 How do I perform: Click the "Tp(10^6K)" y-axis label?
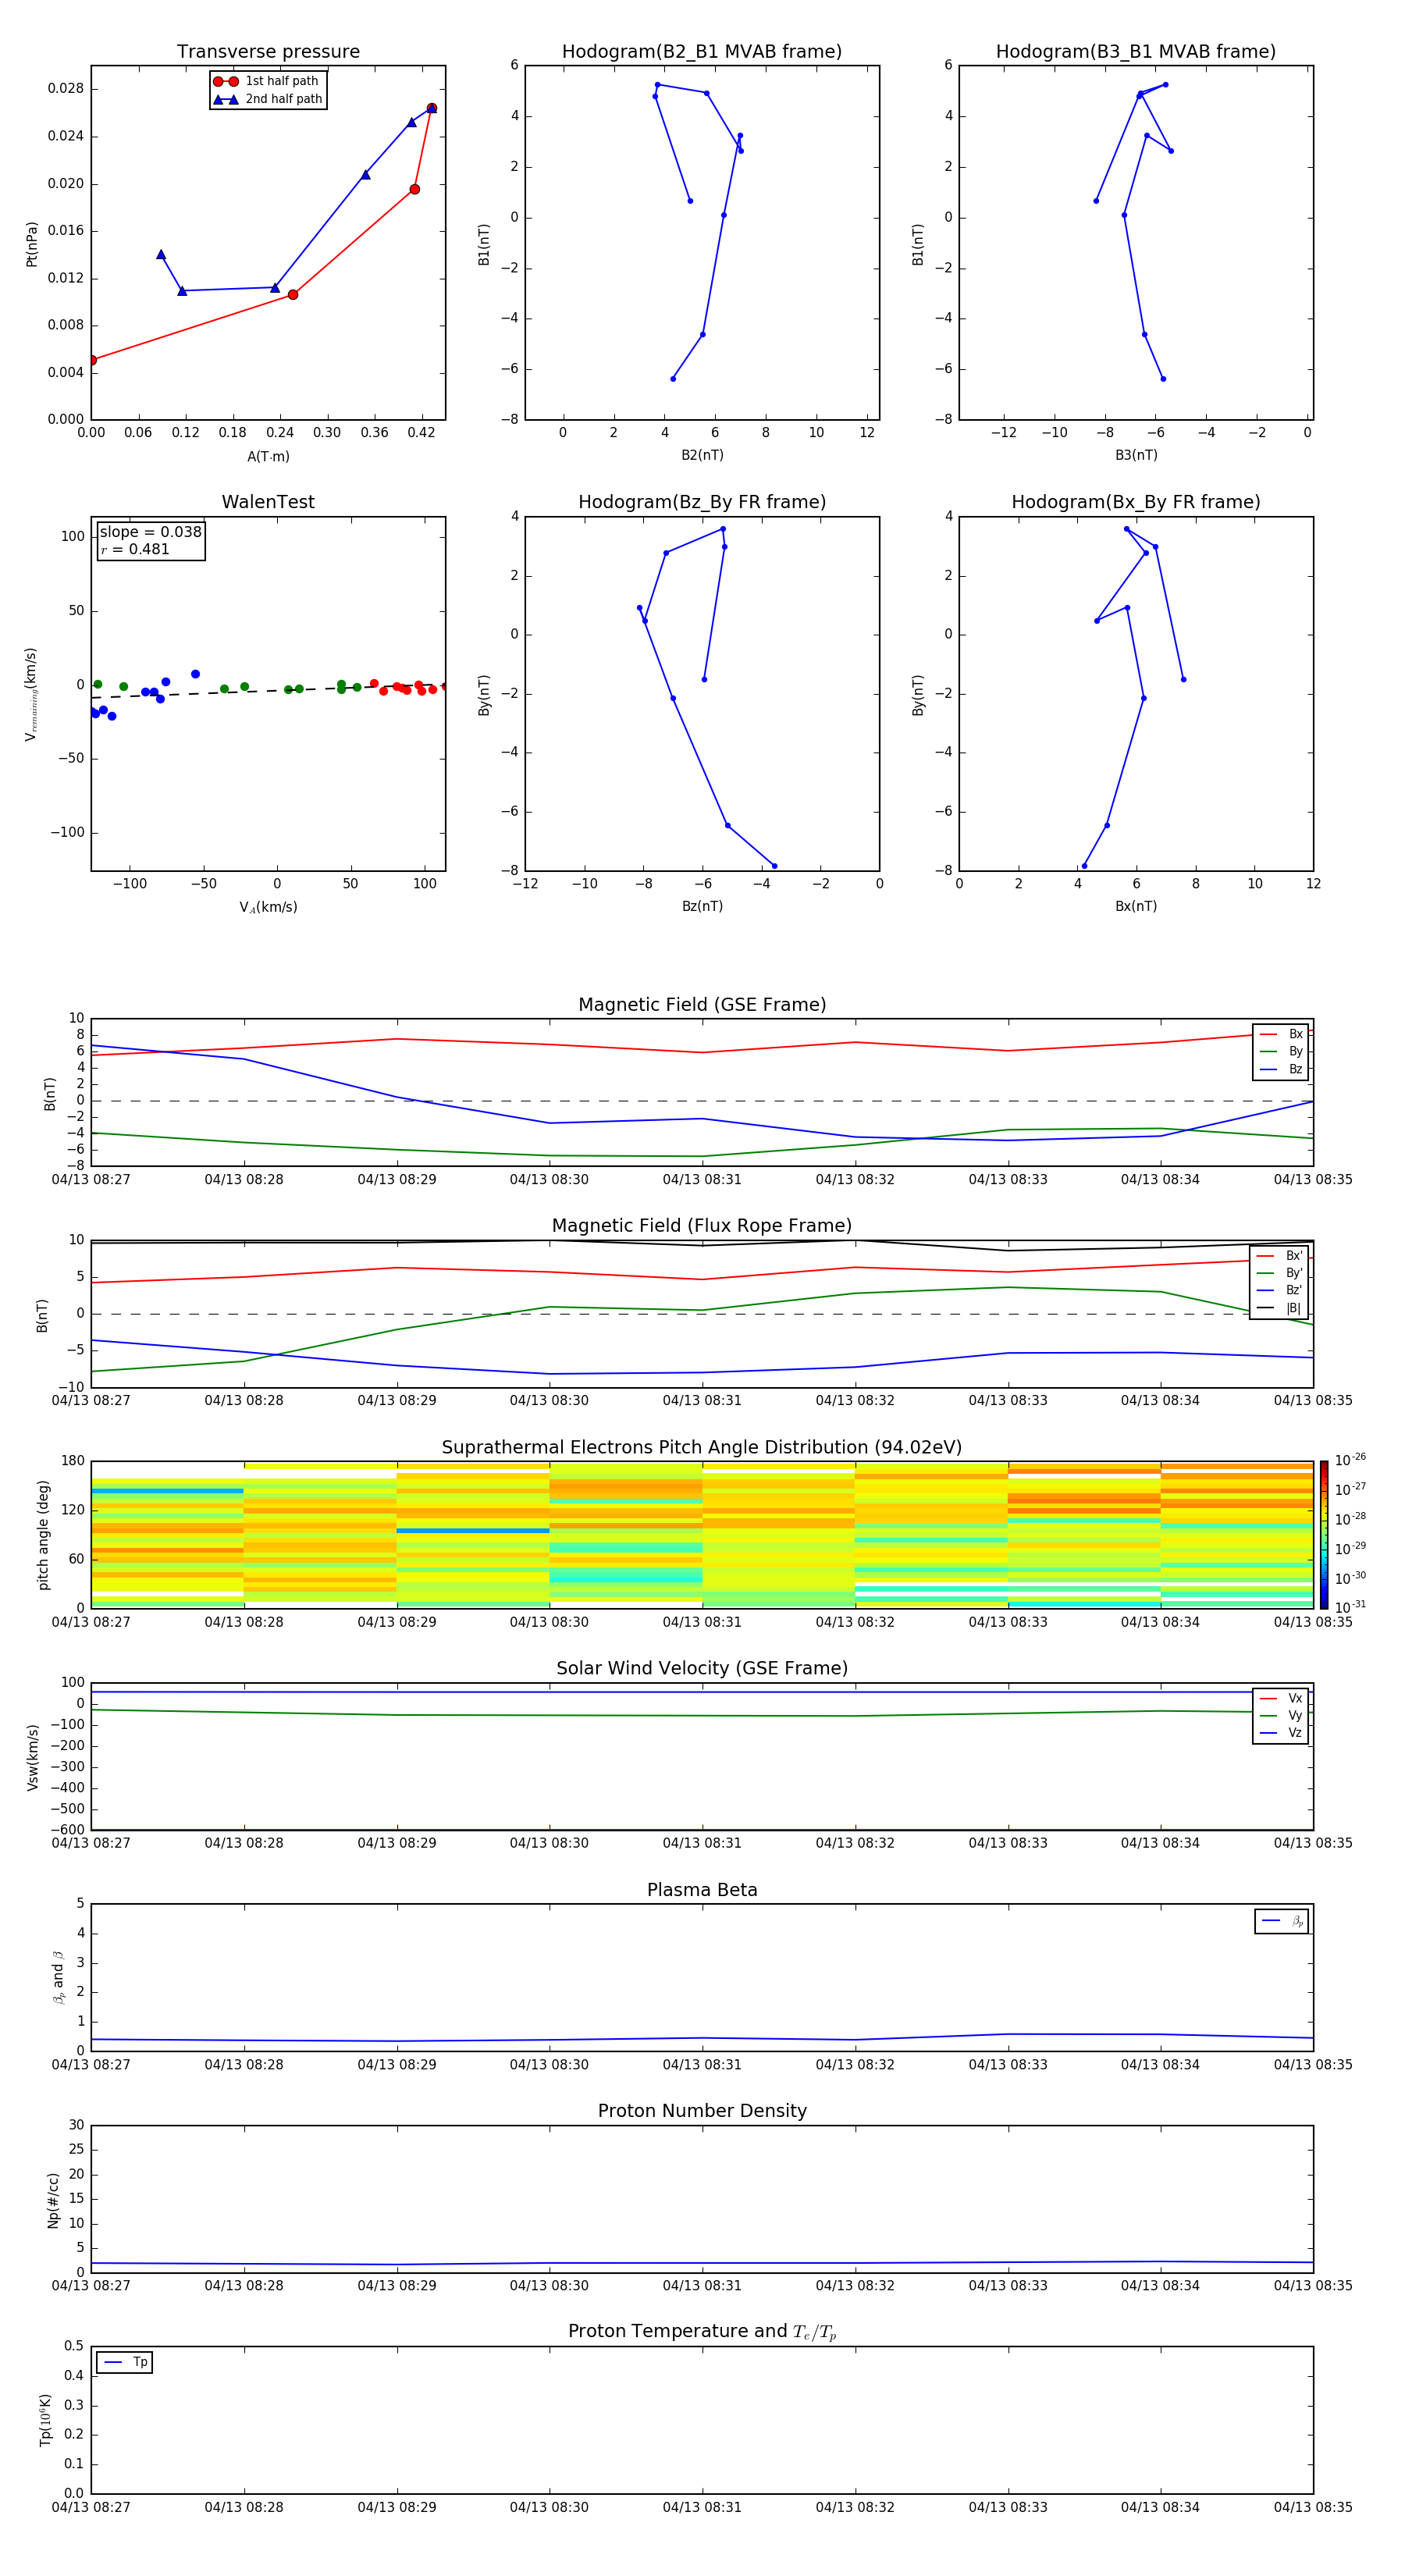point(45,2421)
